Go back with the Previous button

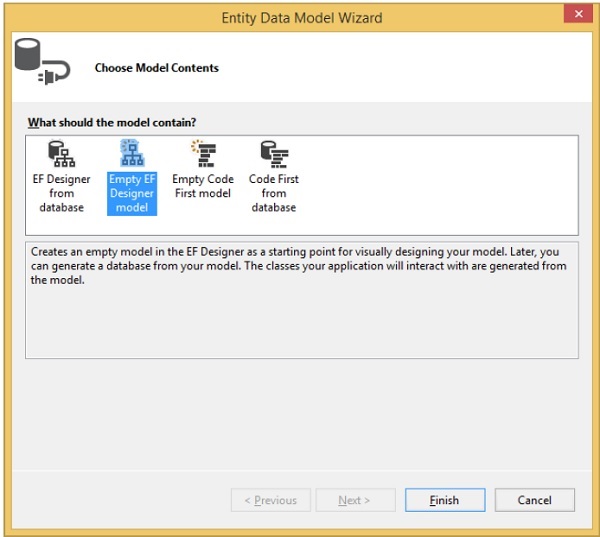click(x=270, y=500)
